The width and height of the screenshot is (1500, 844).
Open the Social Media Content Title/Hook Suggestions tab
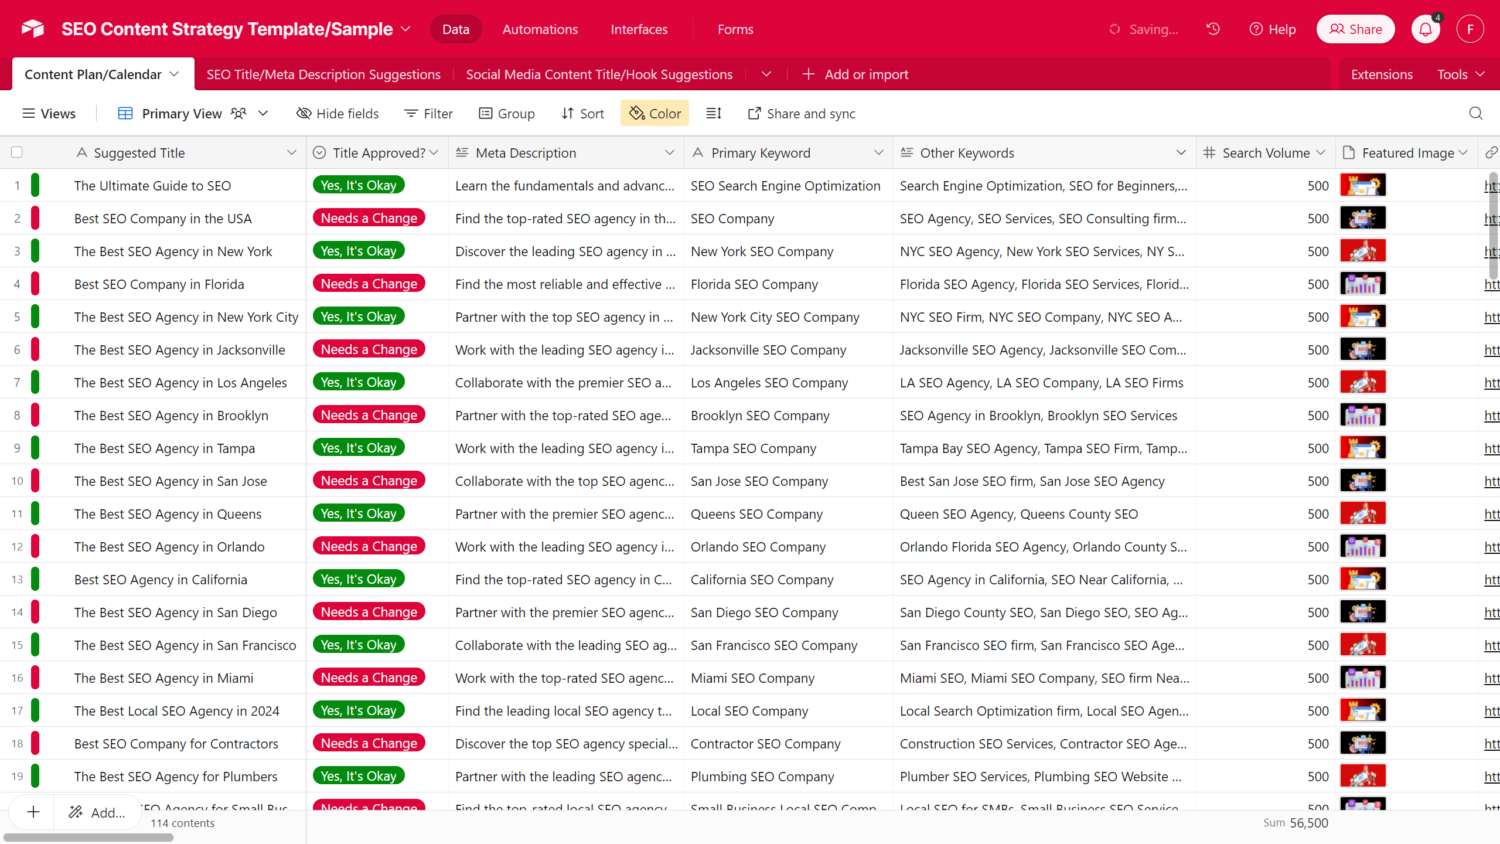click(599, 74)
